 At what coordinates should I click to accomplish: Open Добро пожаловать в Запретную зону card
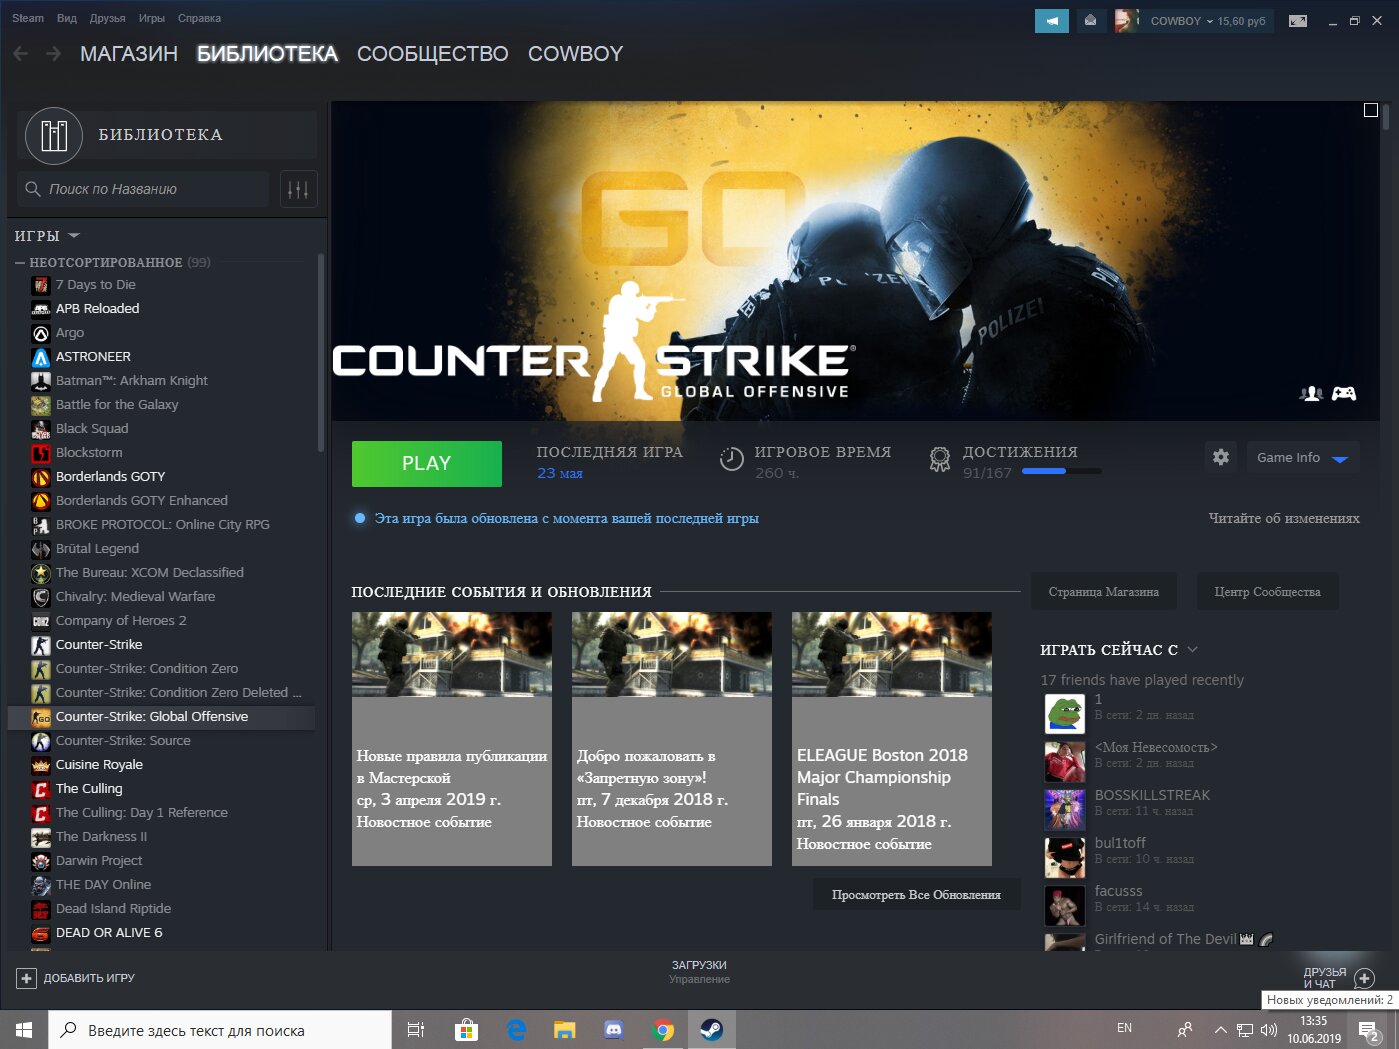click(x=672, y=739)
